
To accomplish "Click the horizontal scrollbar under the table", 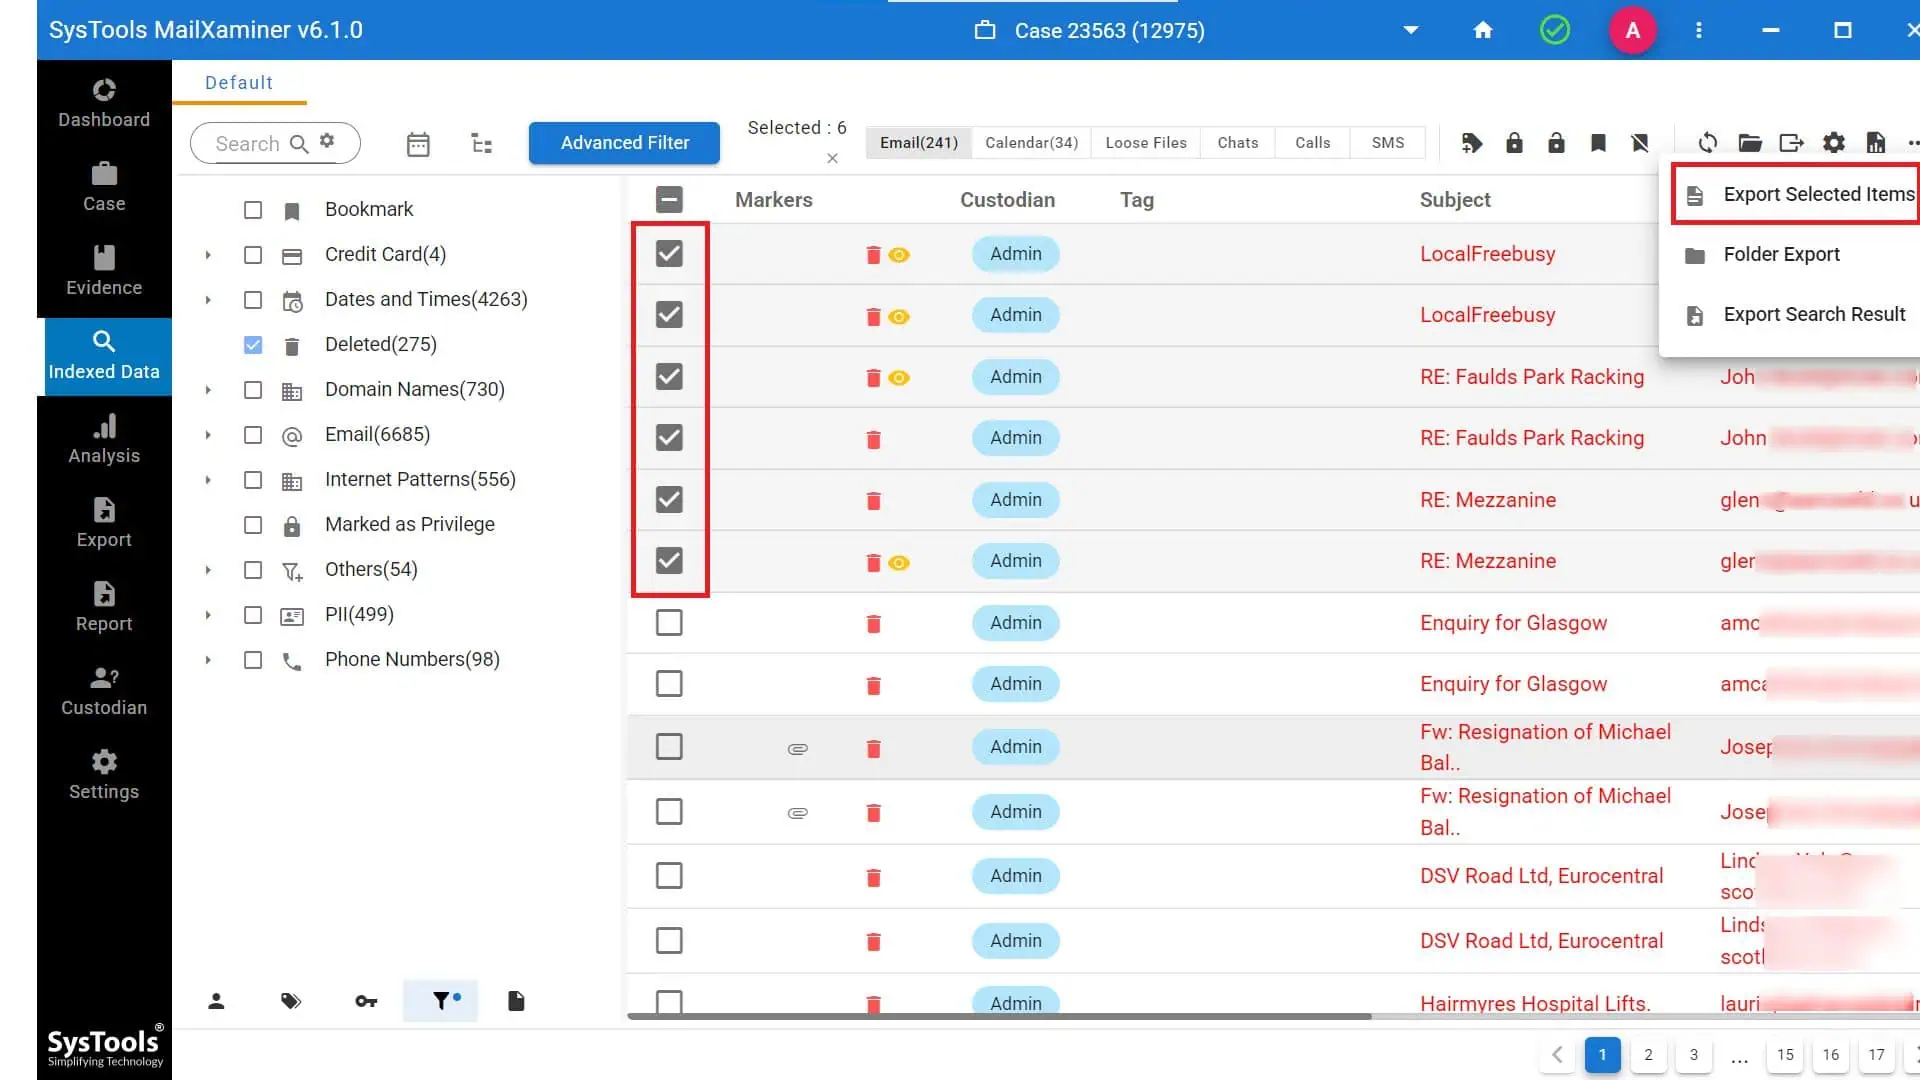I will 1000,1016.
